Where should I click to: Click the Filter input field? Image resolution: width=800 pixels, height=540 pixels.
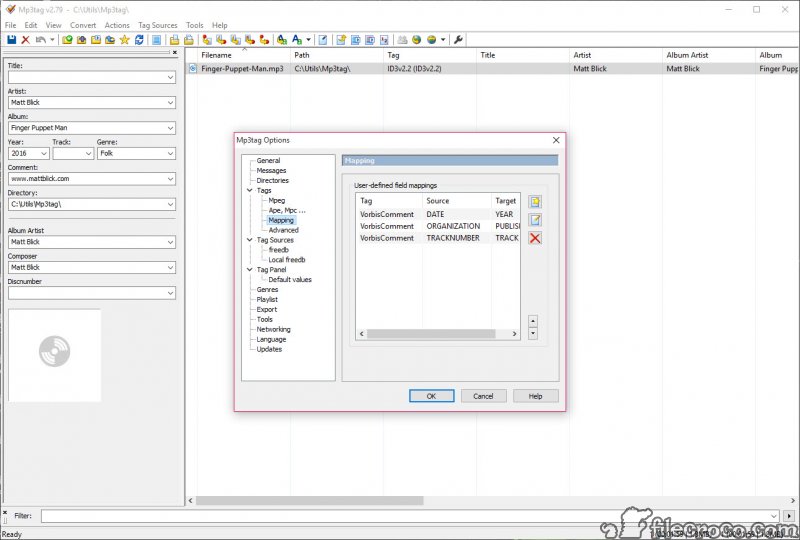click(410, 516)
